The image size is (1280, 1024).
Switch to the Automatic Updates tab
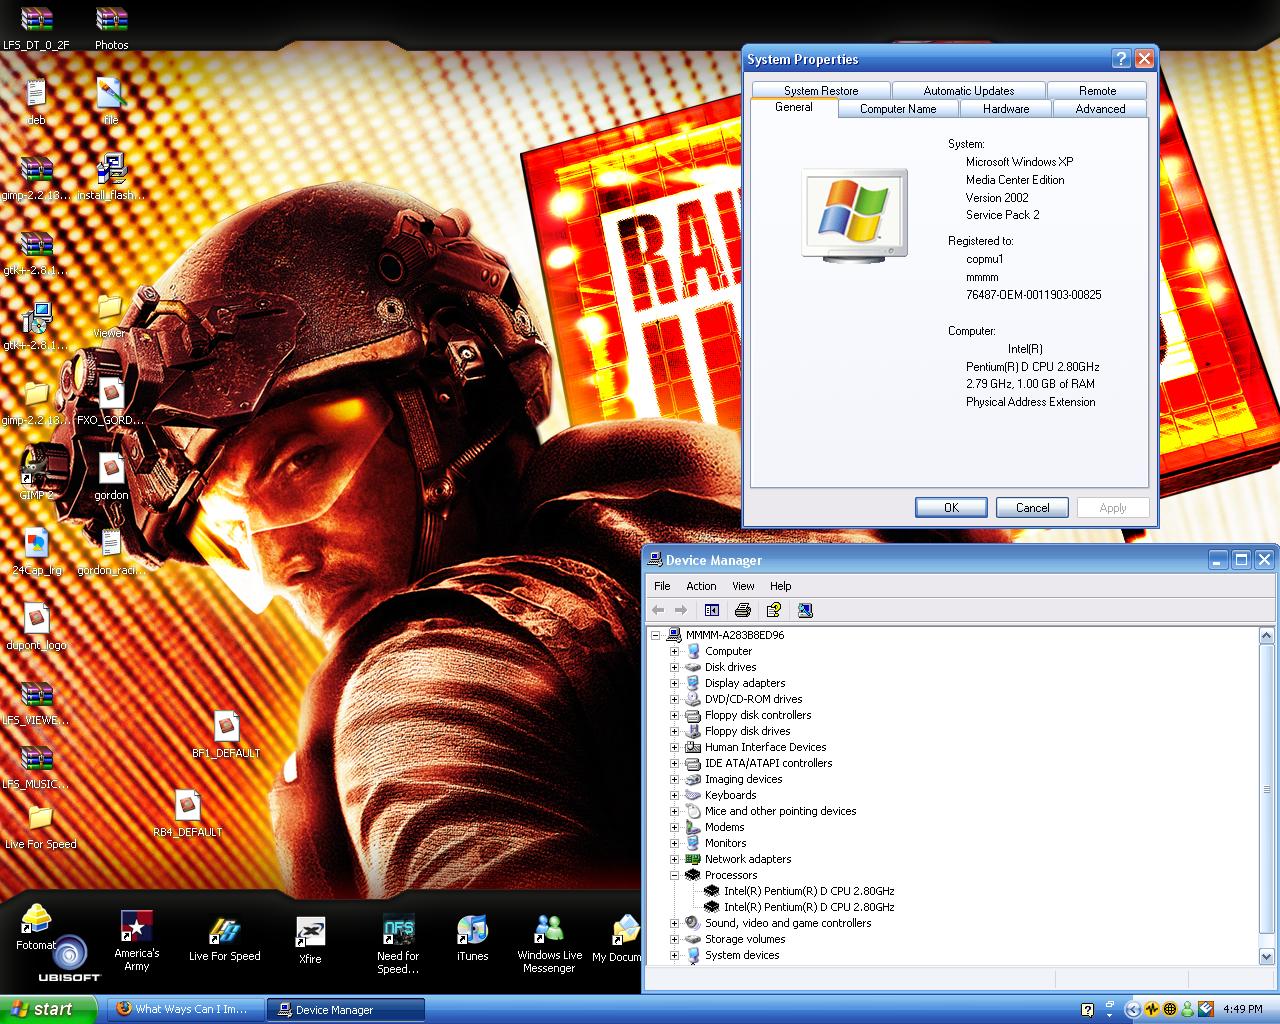(x=969, y=90)
